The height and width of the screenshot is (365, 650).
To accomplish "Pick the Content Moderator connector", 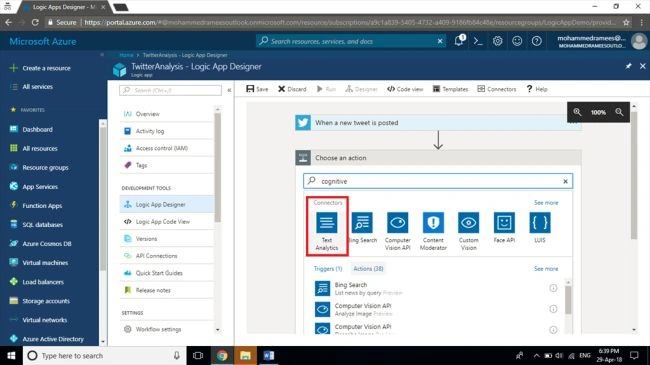I will point(433,231).
